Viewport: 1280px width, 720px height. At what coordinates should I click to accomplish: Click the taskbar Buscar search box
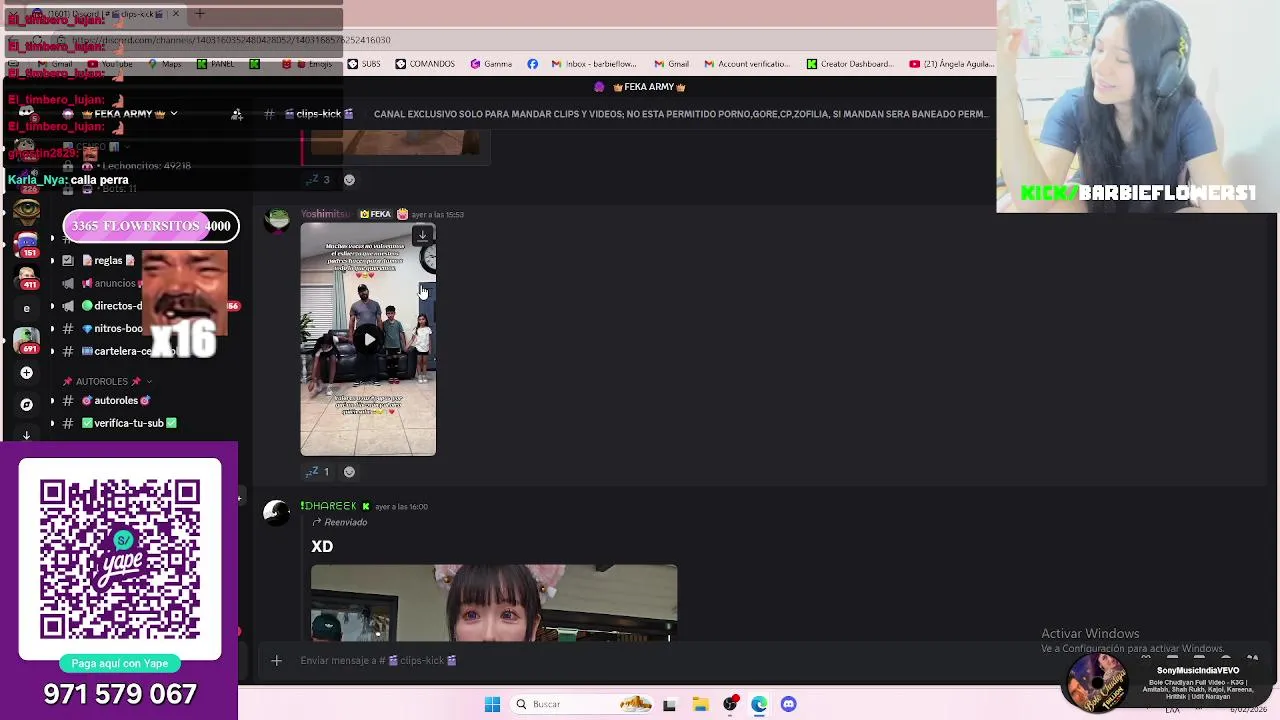click(582, 704)
